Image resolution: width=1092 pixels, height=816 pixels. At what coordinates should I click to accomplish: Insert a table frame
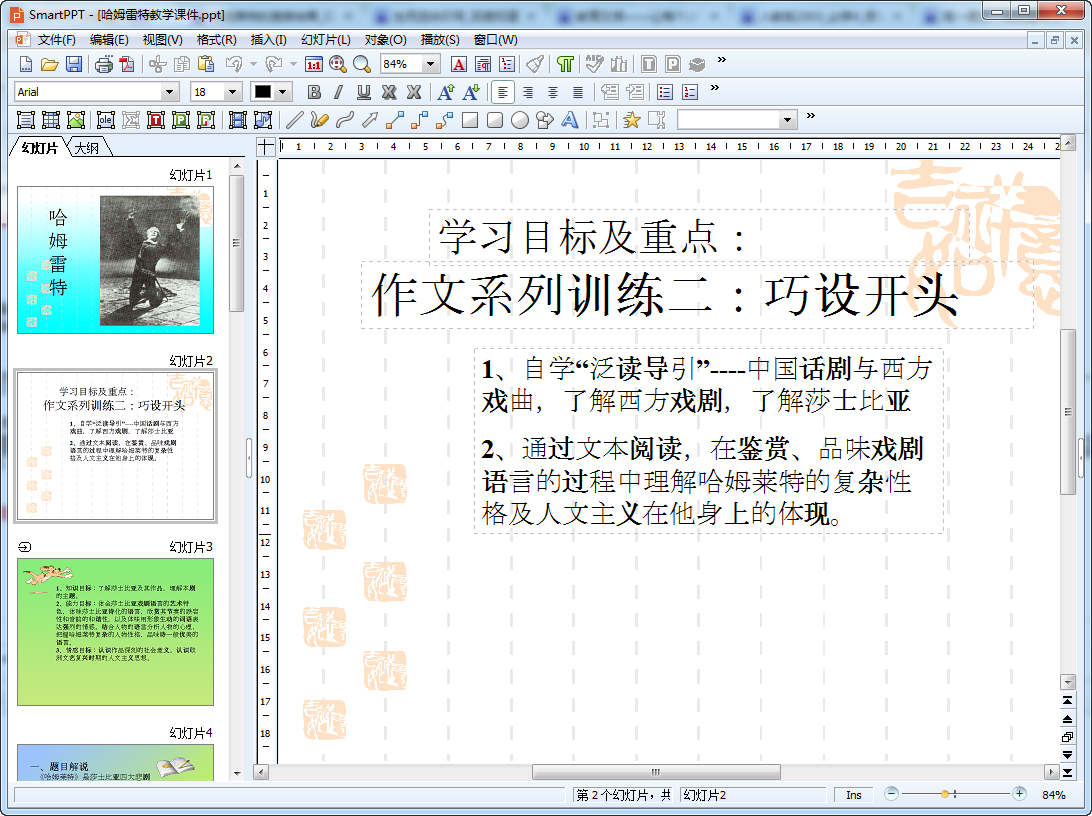point(51,120)
